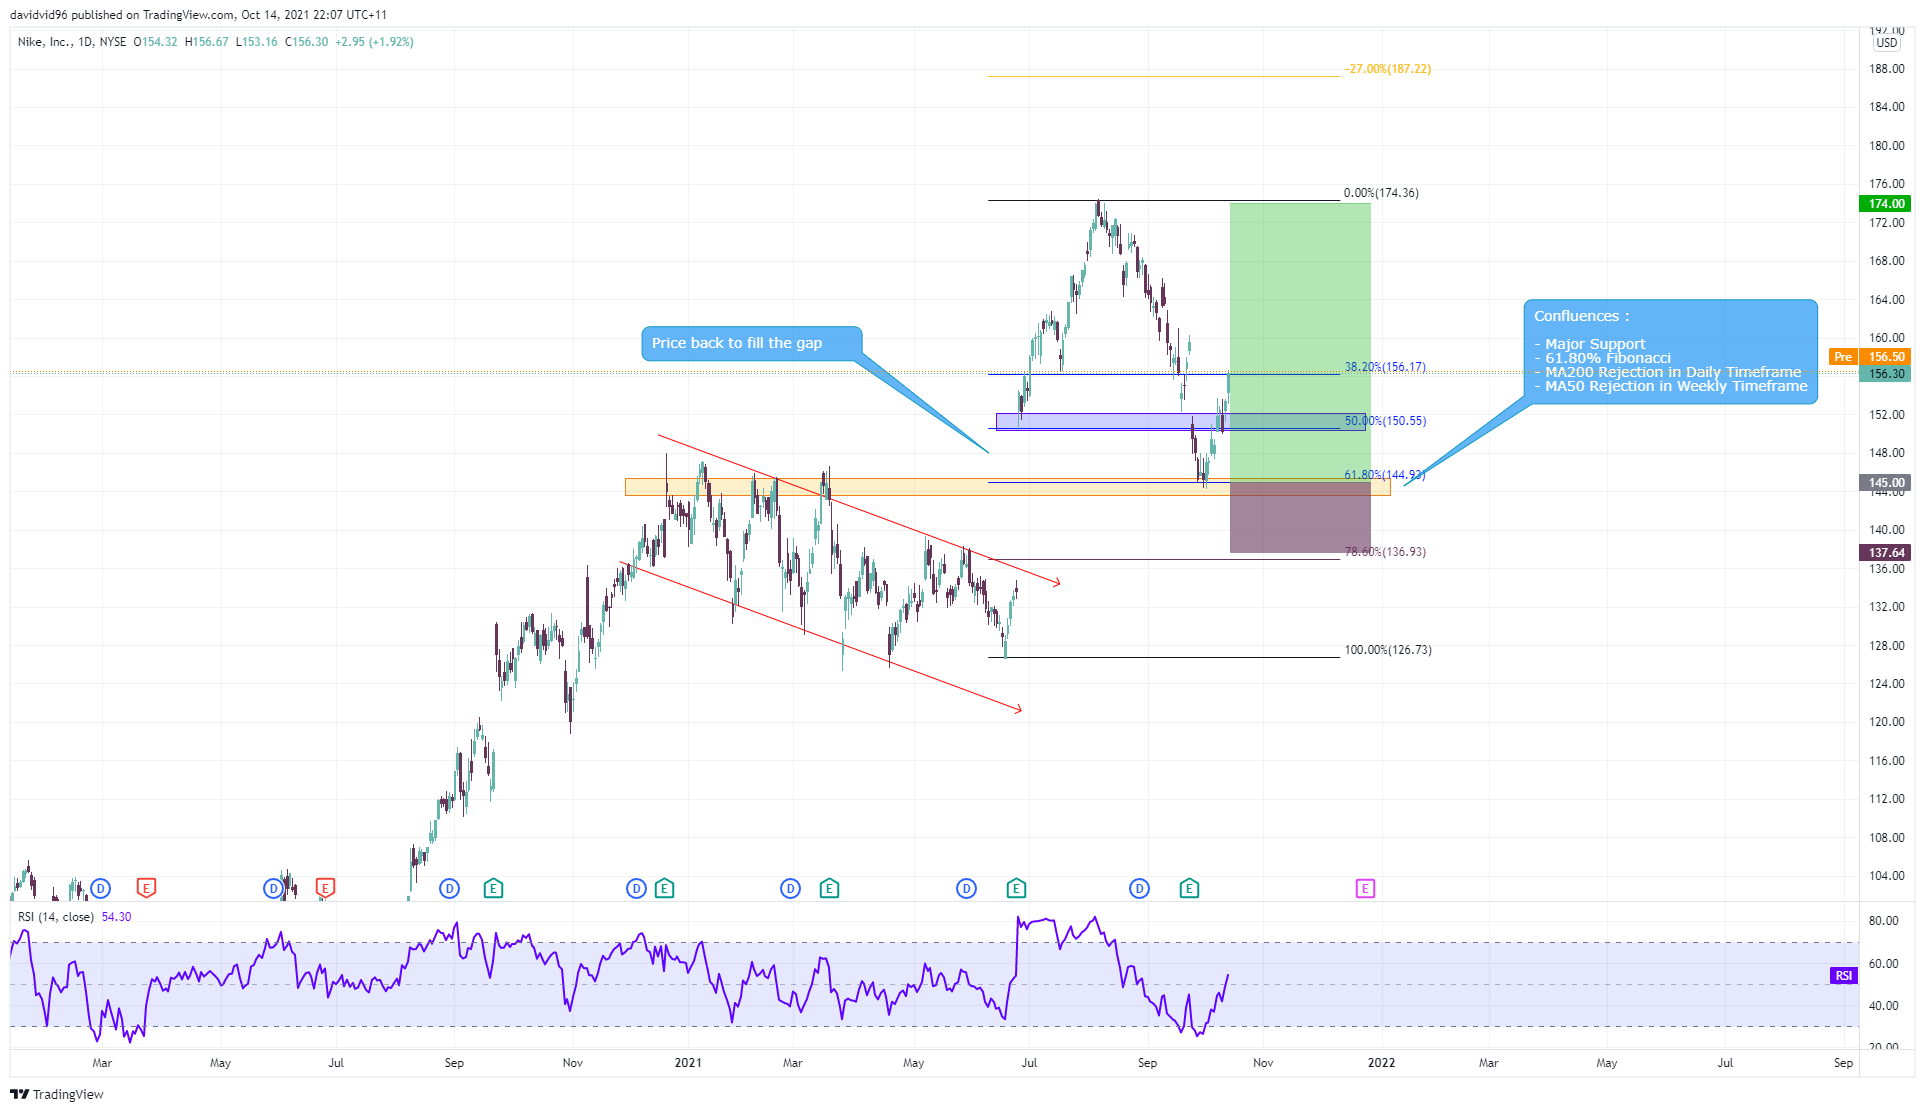Click the Fibonacci 0.00%(174.36) level label

(1381, 193)
